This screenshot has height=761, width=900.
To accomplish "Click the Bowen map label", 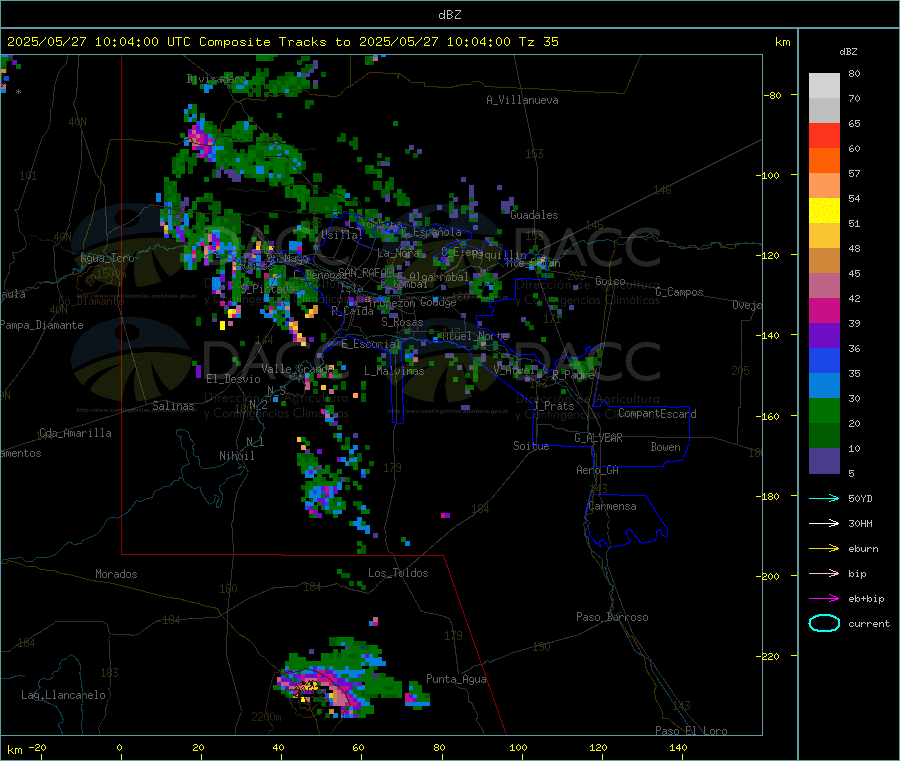I will [x=665, y=447].
